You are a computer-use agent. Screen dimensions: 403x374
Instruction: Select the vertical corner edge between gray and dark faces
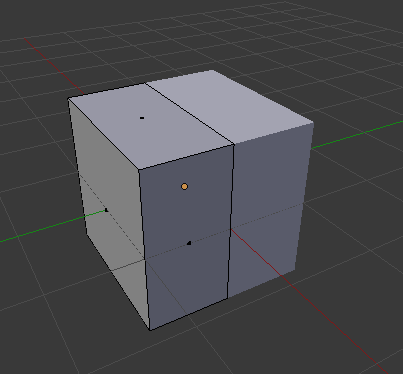[144, 250]
